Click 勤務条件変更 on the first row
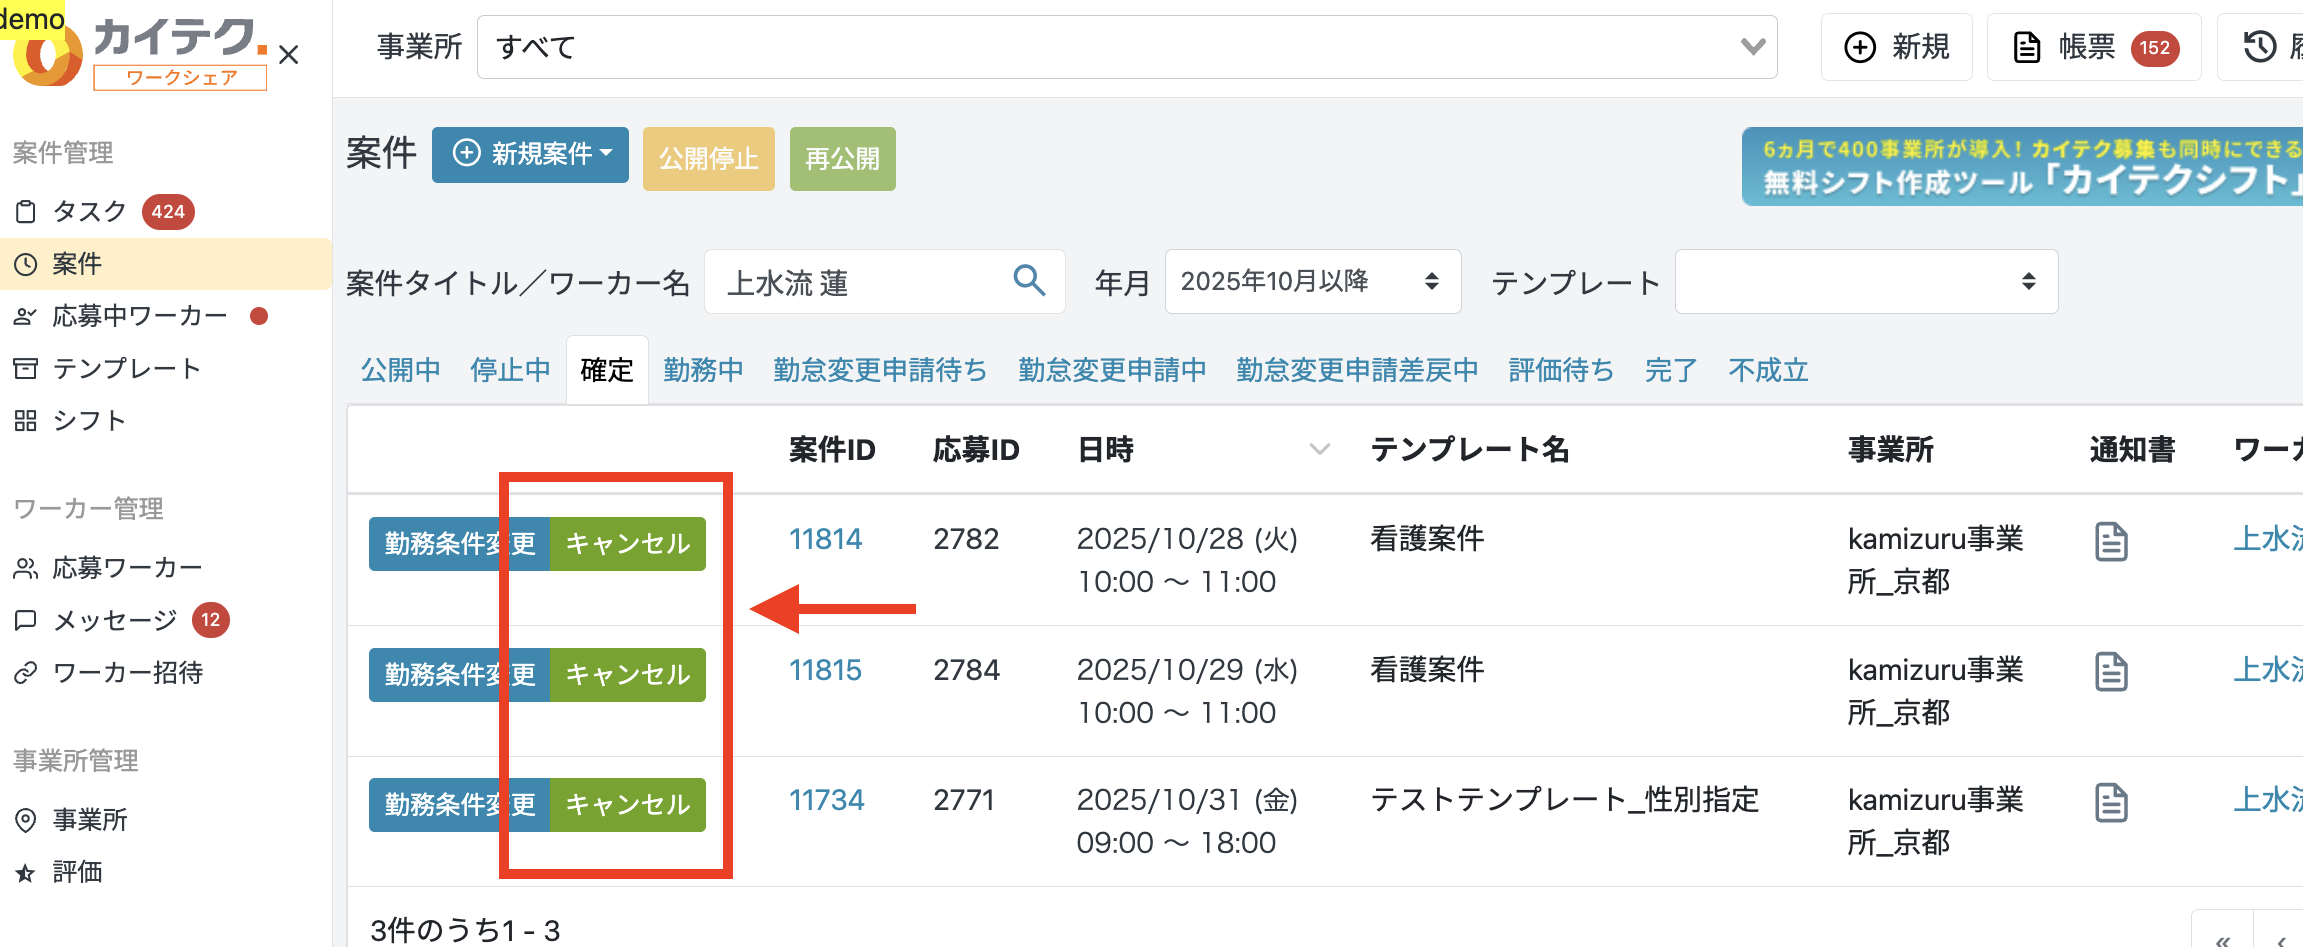Image resolution: width=2303 pixels, height=947 pixels. [x=459, y=543]
